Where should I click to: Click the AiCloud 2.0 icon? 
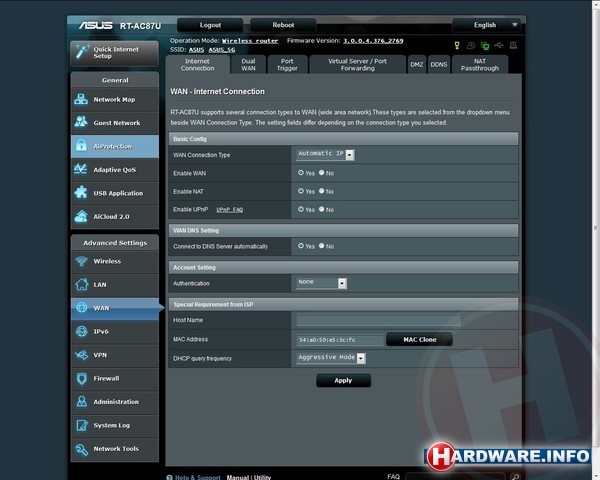pyautogui.click(x=81, y=216)
